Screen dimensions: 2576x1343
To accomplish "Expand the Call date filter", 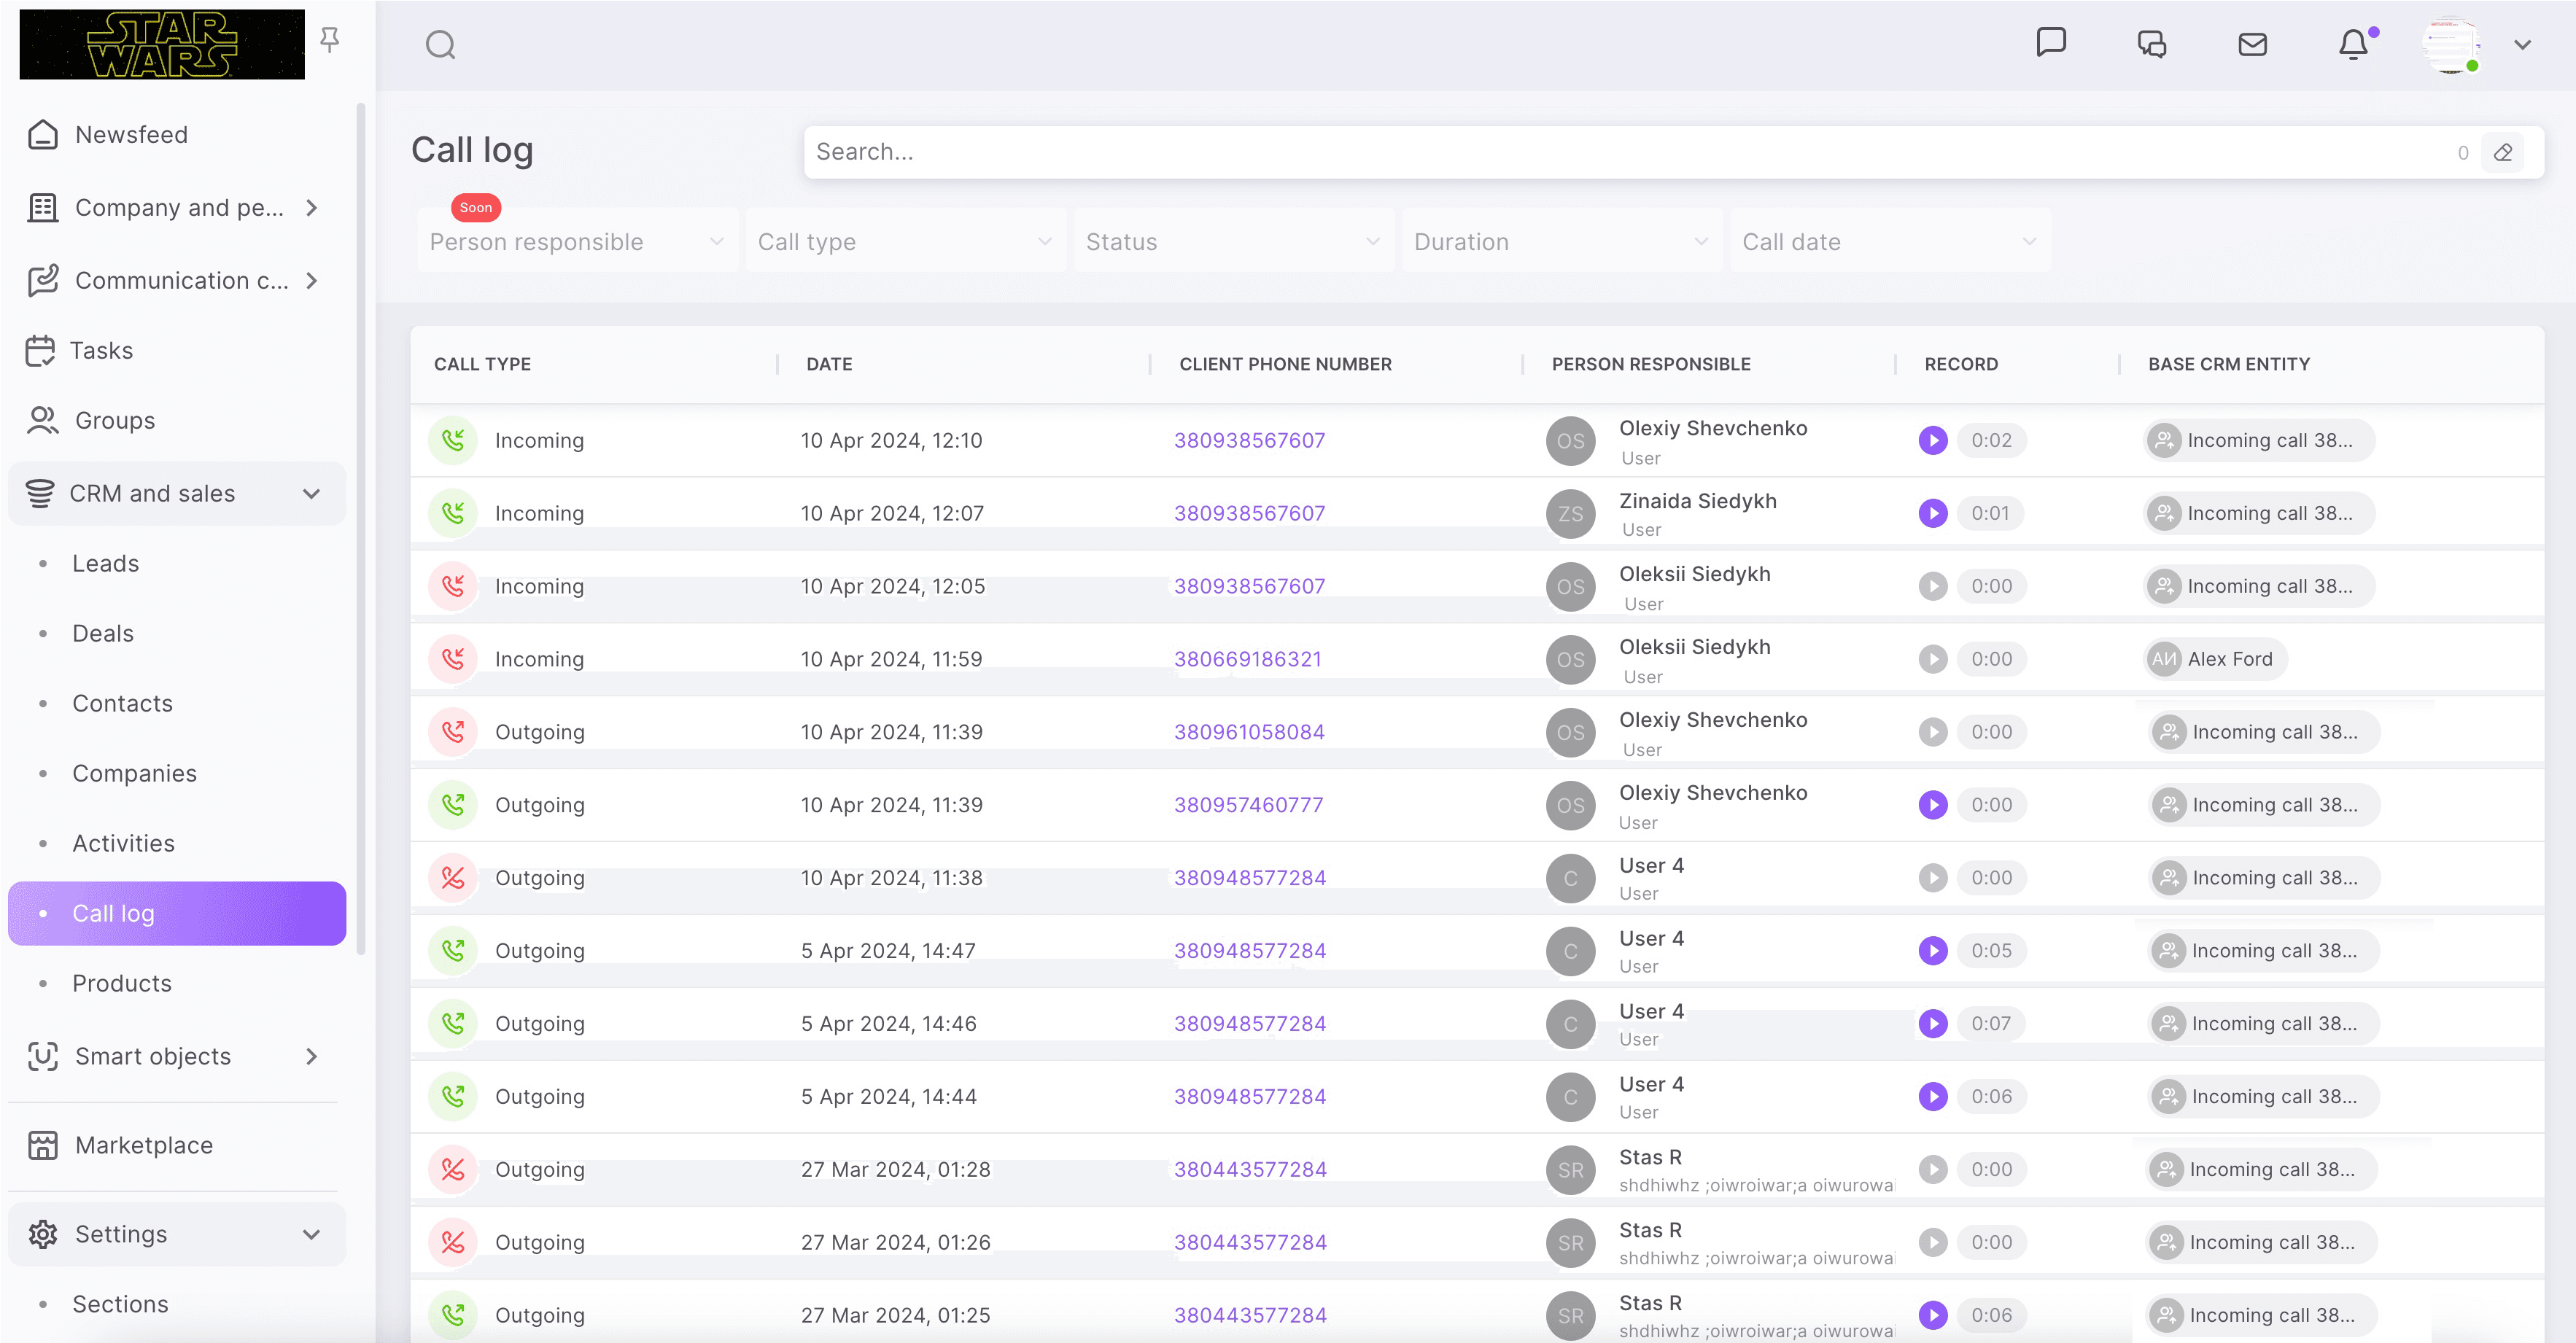I will click(1888, 242).
